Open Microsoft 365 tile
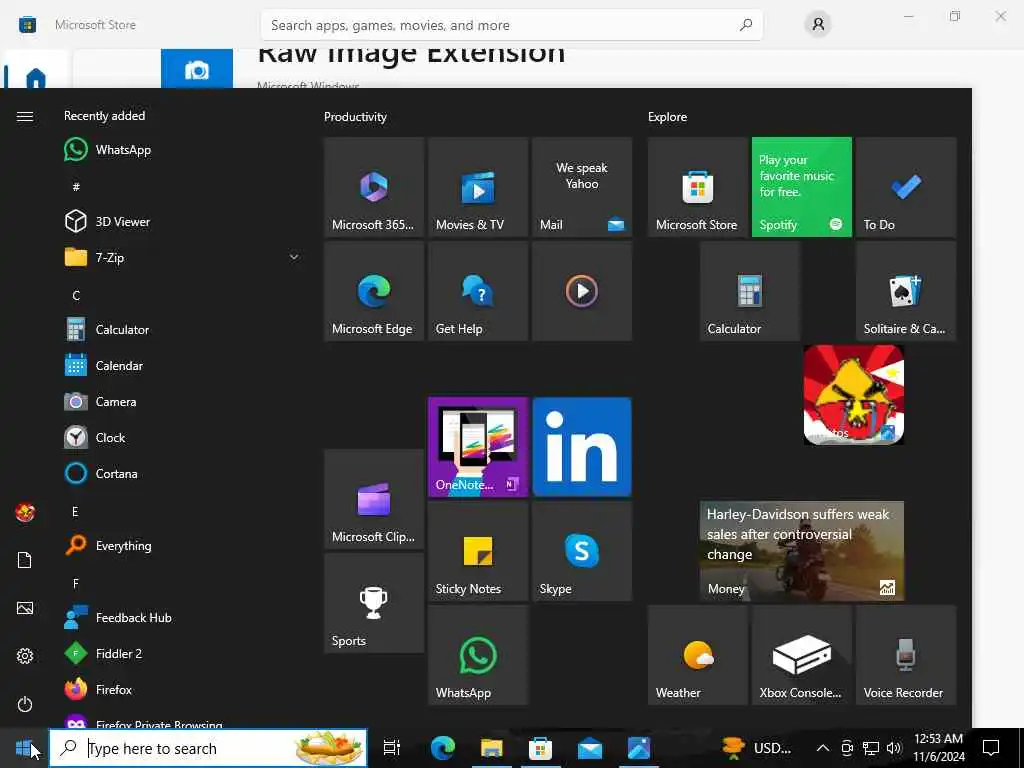The image size is (1024, 768). tap(374, 187)
